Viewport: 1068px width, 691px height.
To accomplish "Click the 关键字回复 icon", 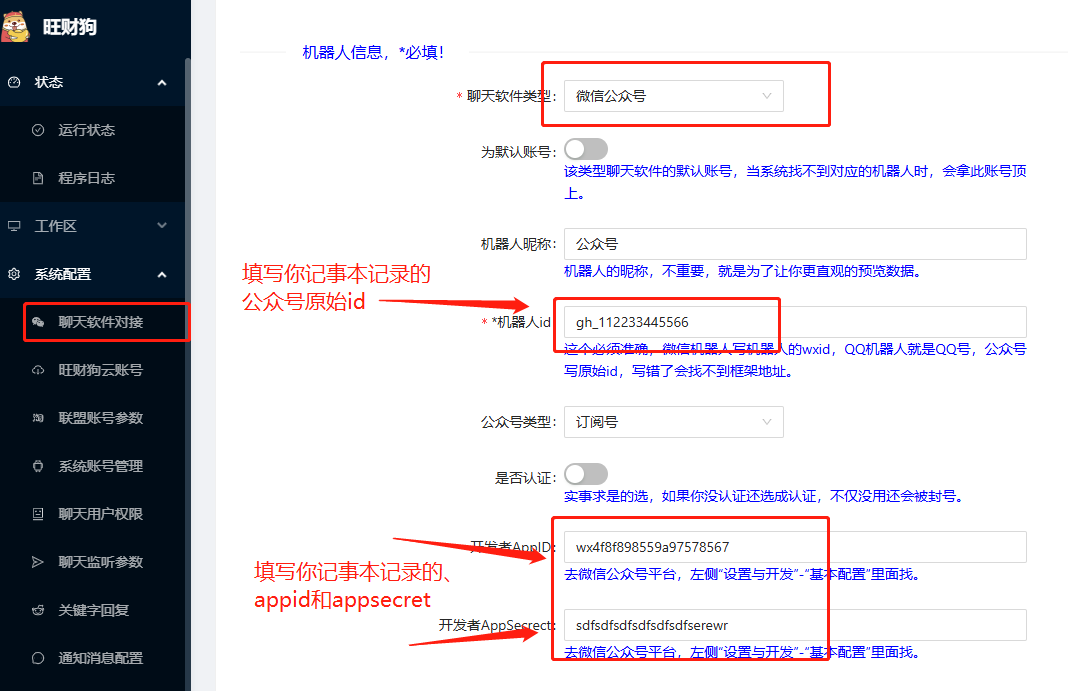I will [x=38, y=610].
